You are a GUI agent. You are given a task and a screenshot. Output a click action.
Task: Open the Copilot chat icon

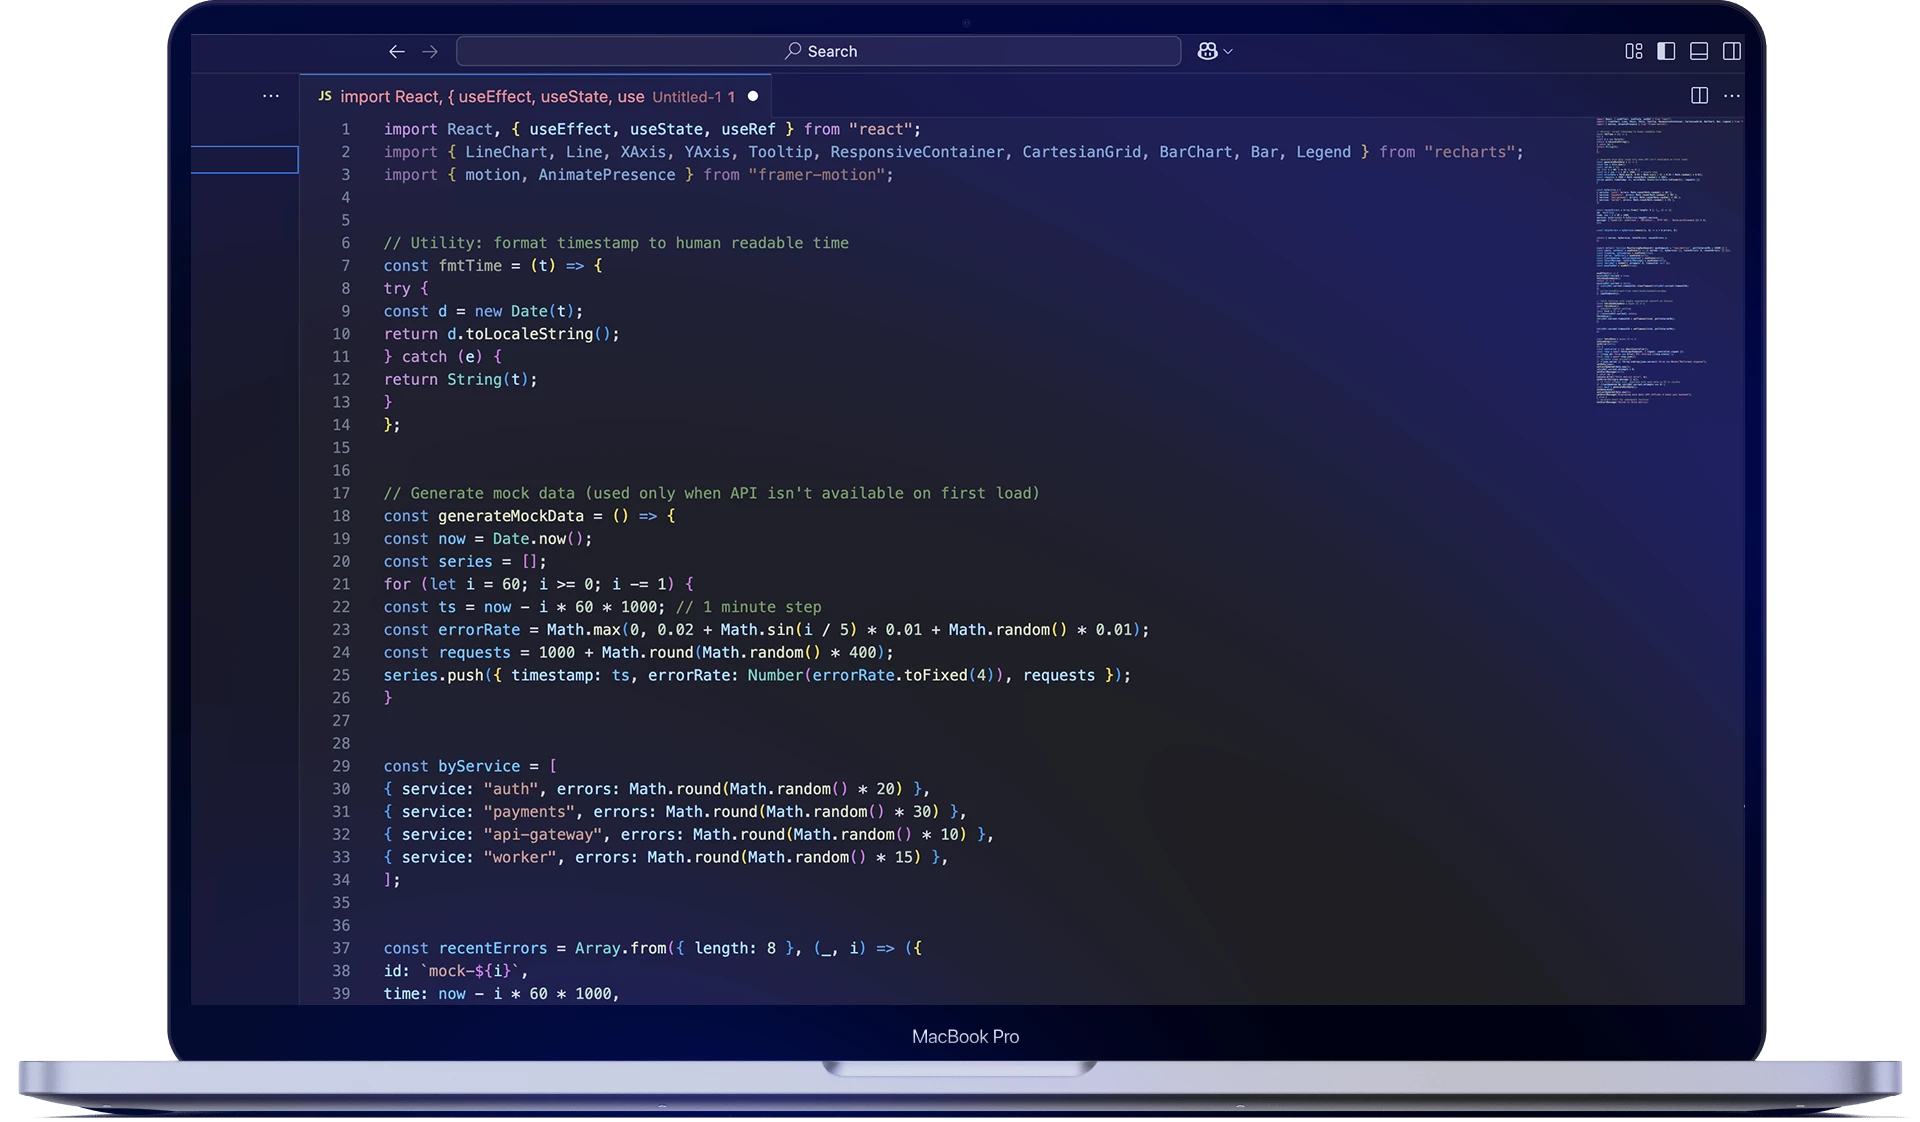coord(1207,51)
